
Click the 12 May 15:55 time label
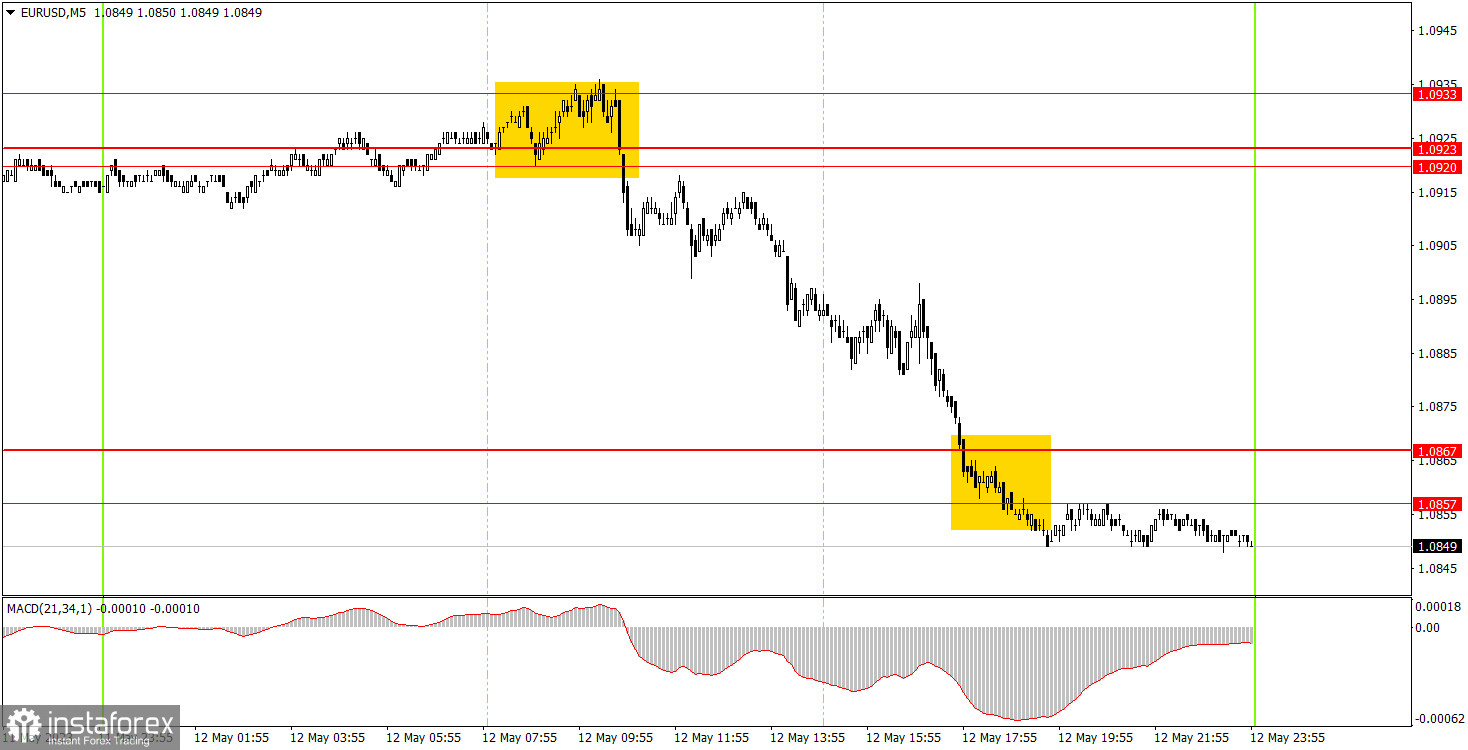[902, 738]
